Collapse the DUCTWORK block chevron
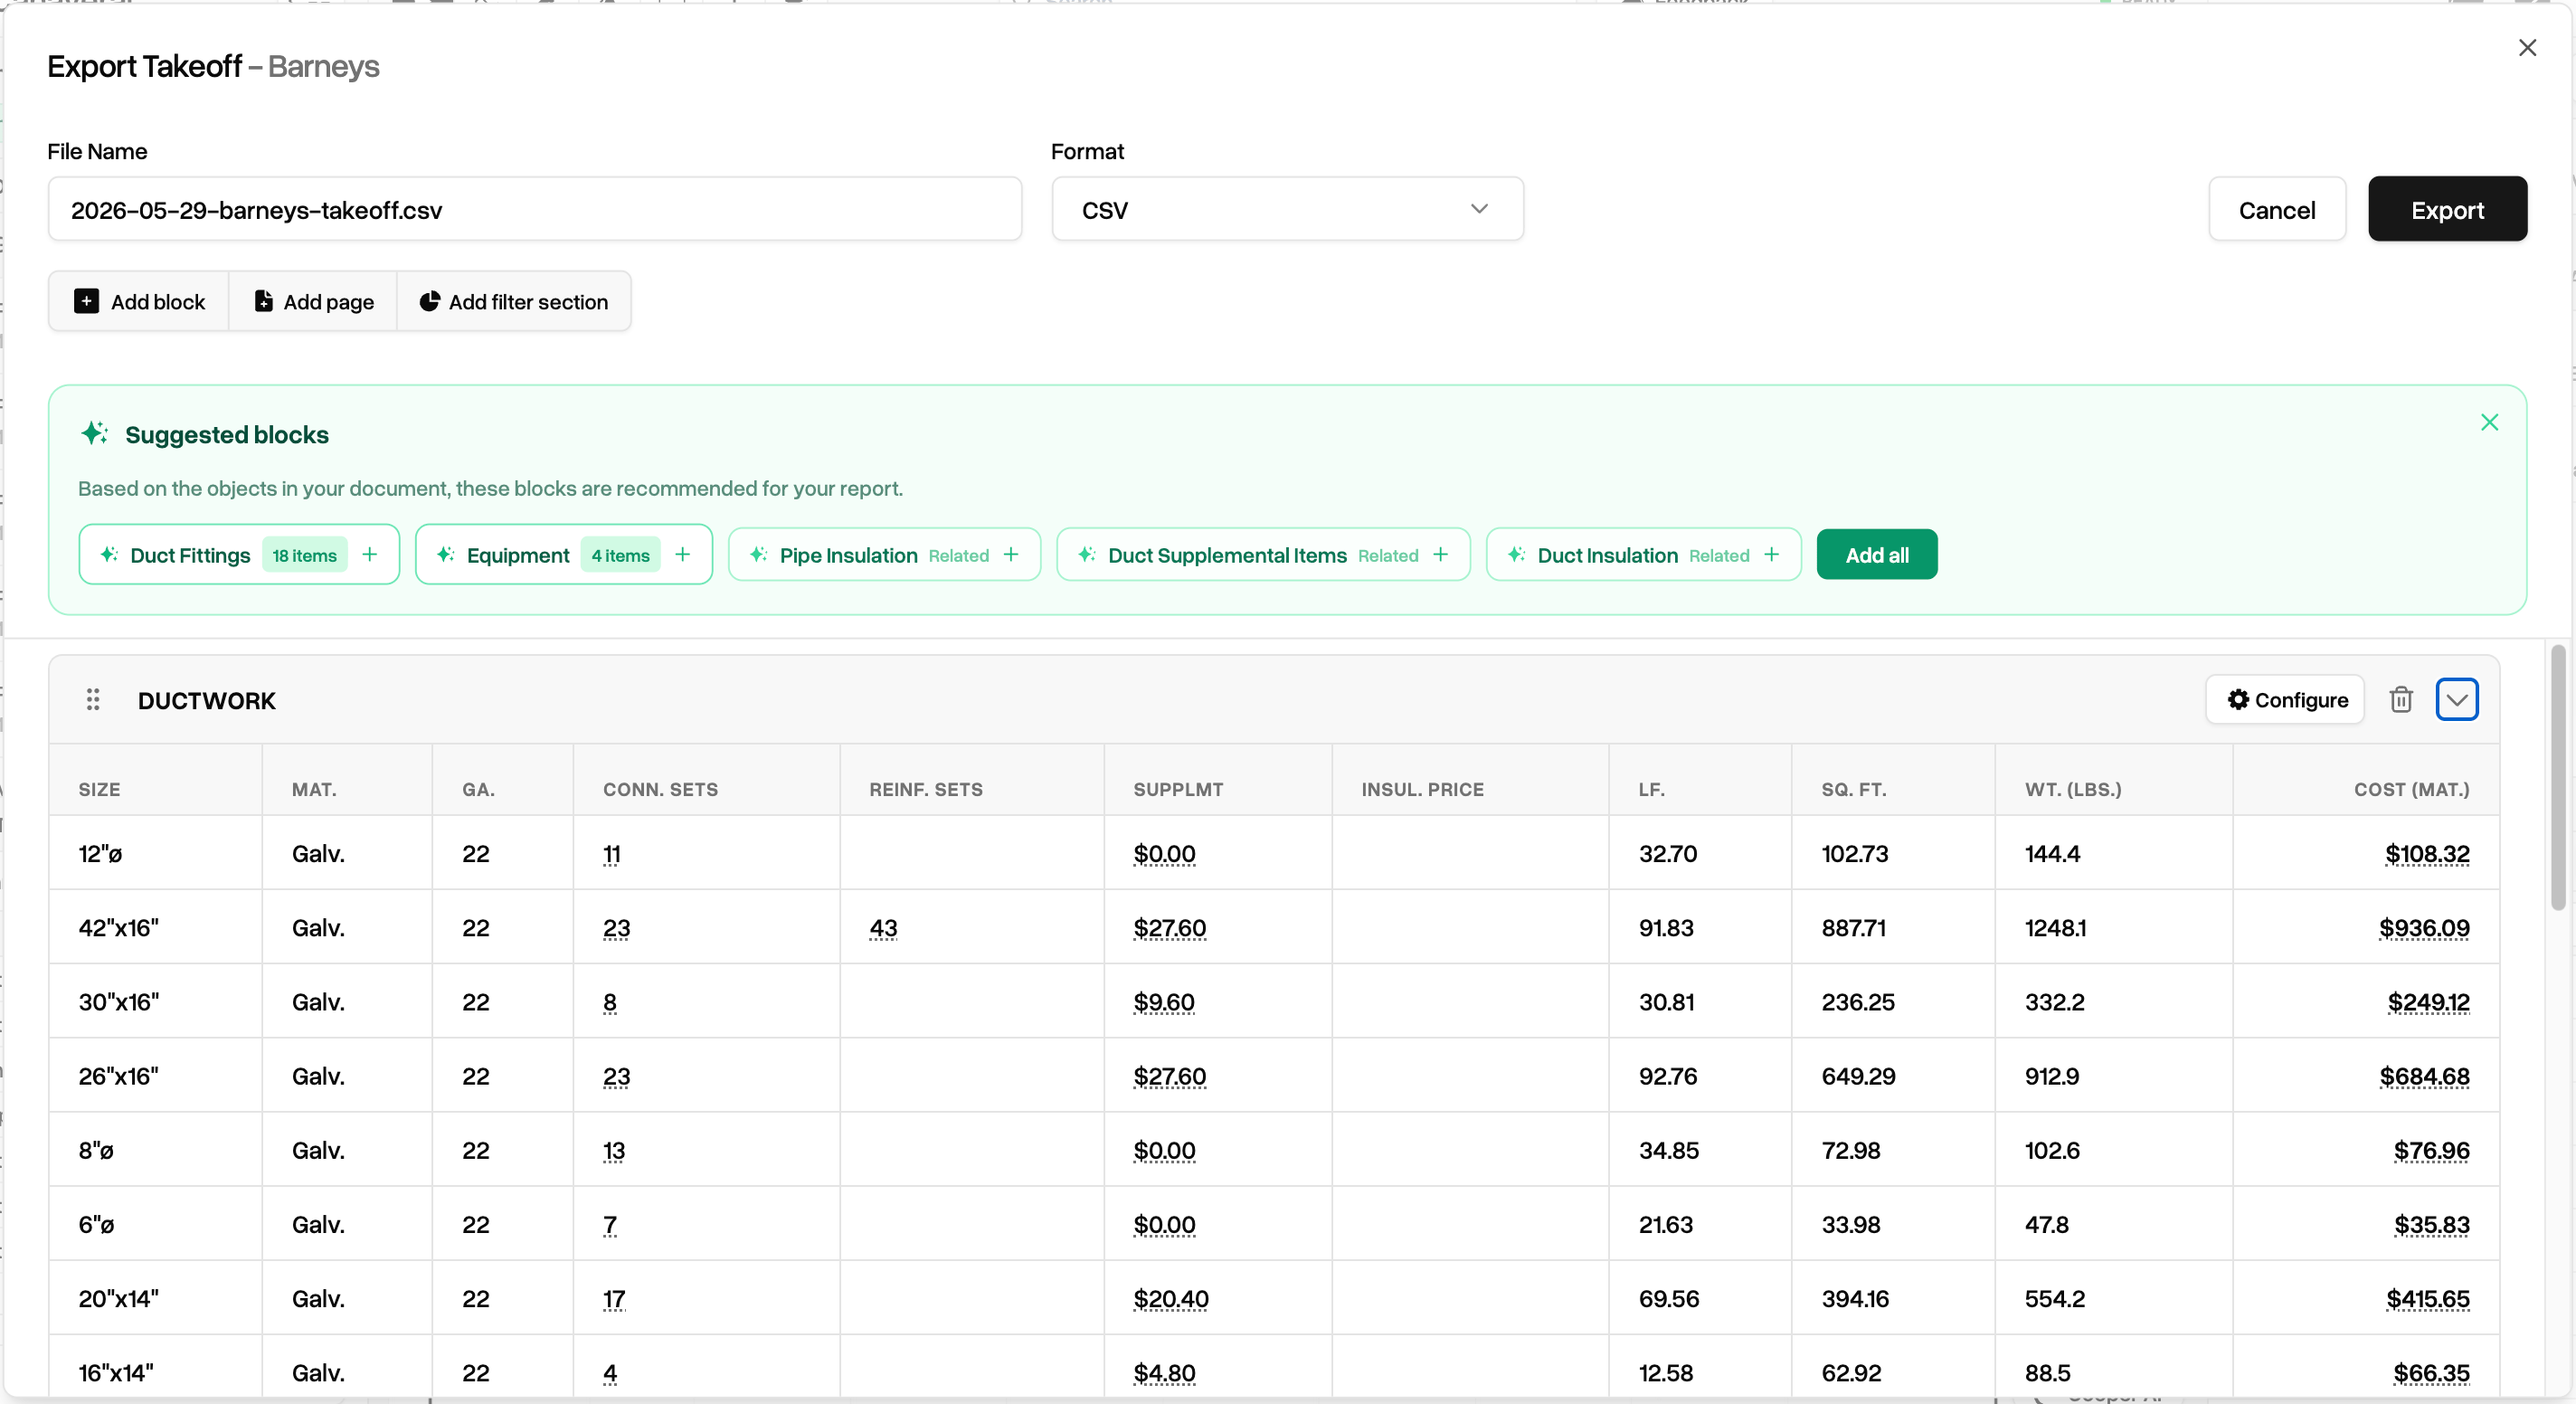The width and height of the screenshot is (2576, 1404). tap(2456, 700)
